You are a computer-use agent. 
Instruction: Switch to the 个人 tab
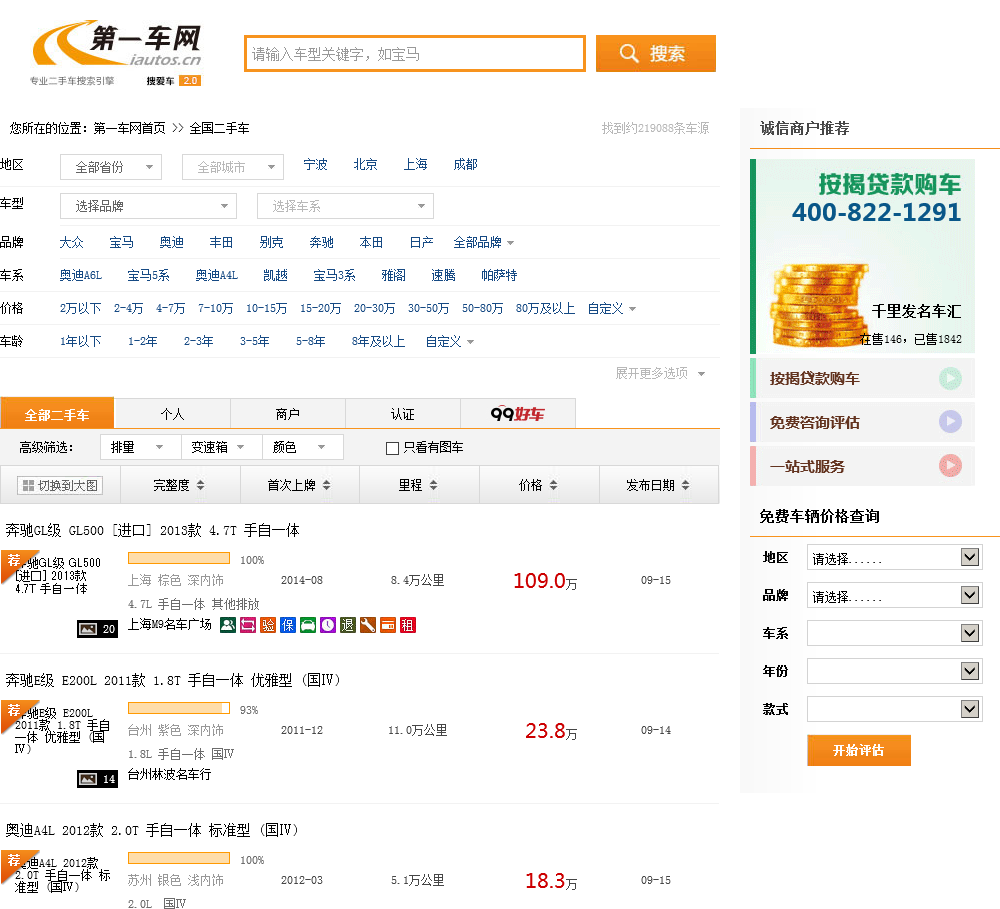point(172,414)
